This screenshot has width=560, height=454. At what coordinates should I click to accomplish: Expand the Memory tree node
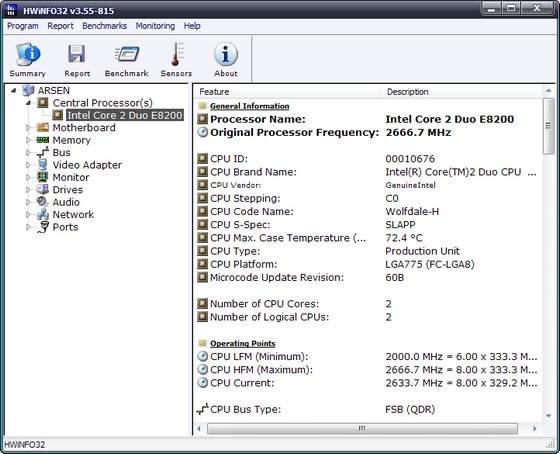click(28, 140)
